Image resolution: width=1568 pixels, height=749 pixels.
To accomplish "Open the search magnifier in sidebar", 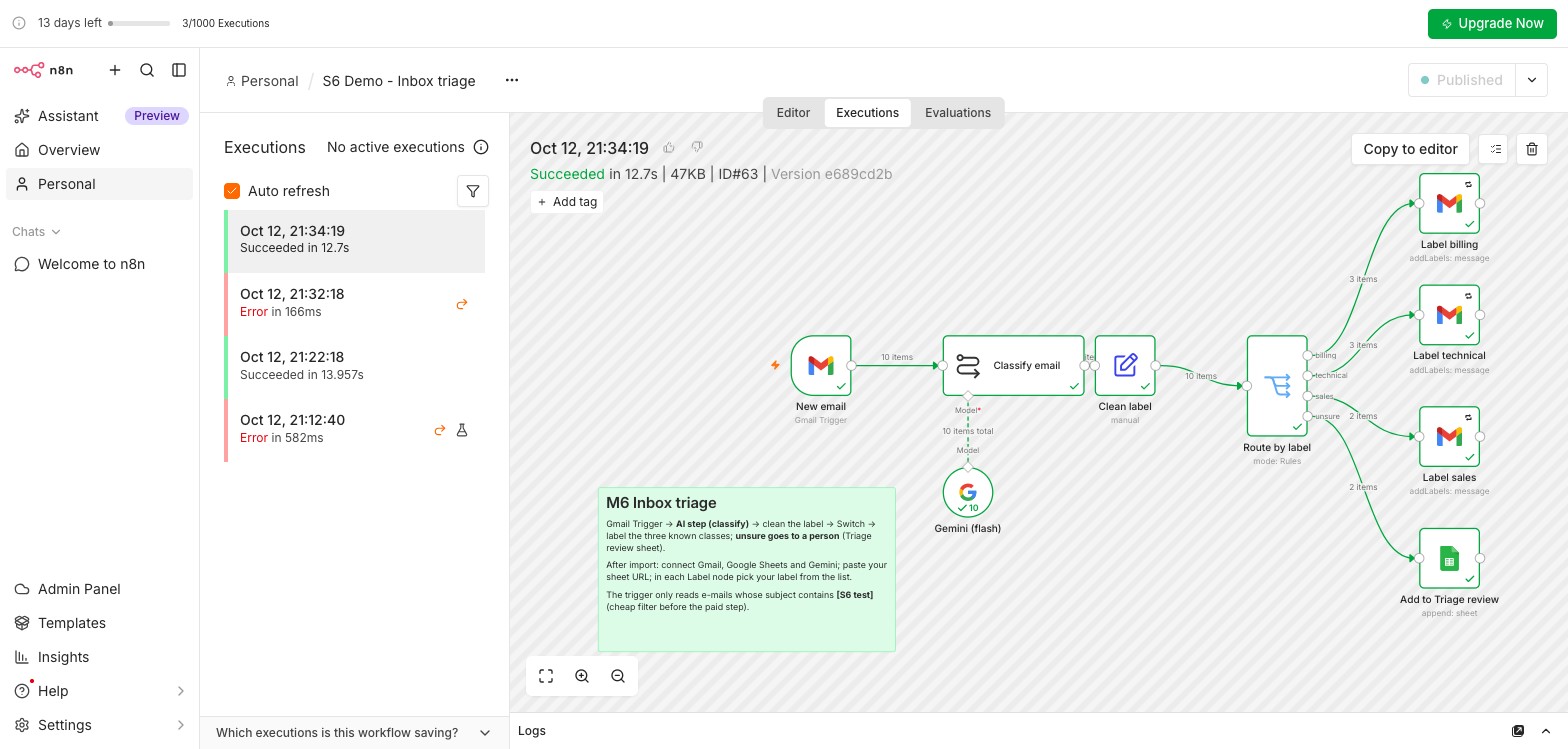I will [147, 70].
